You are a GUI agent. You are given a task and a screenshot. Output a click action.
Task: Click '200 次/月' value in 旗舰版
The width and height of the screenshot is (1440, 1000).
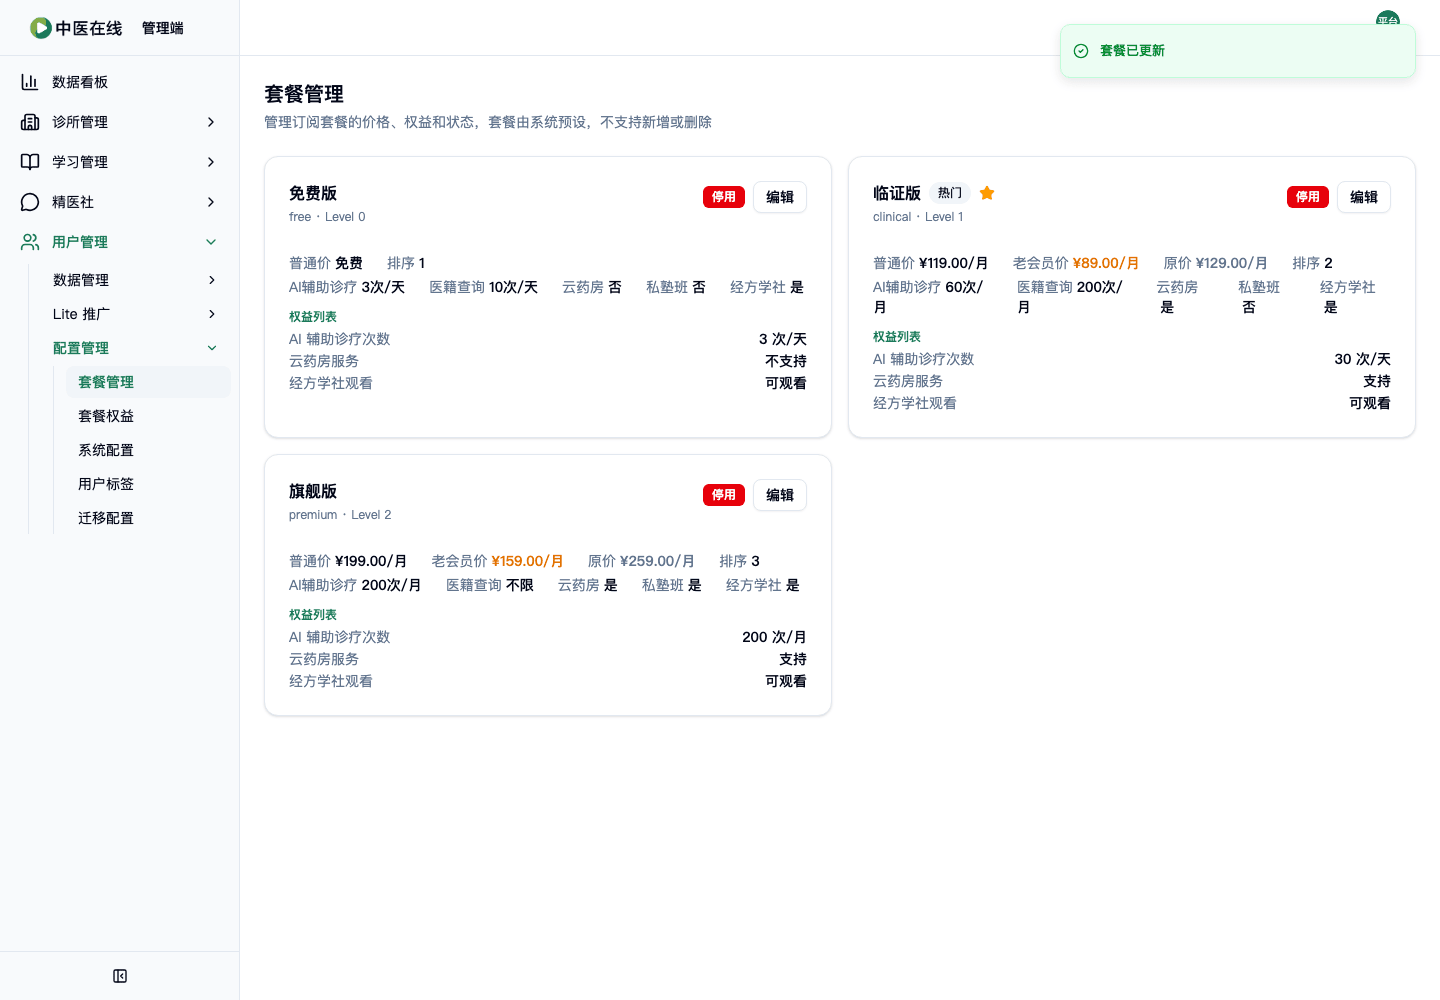point(774,637)
